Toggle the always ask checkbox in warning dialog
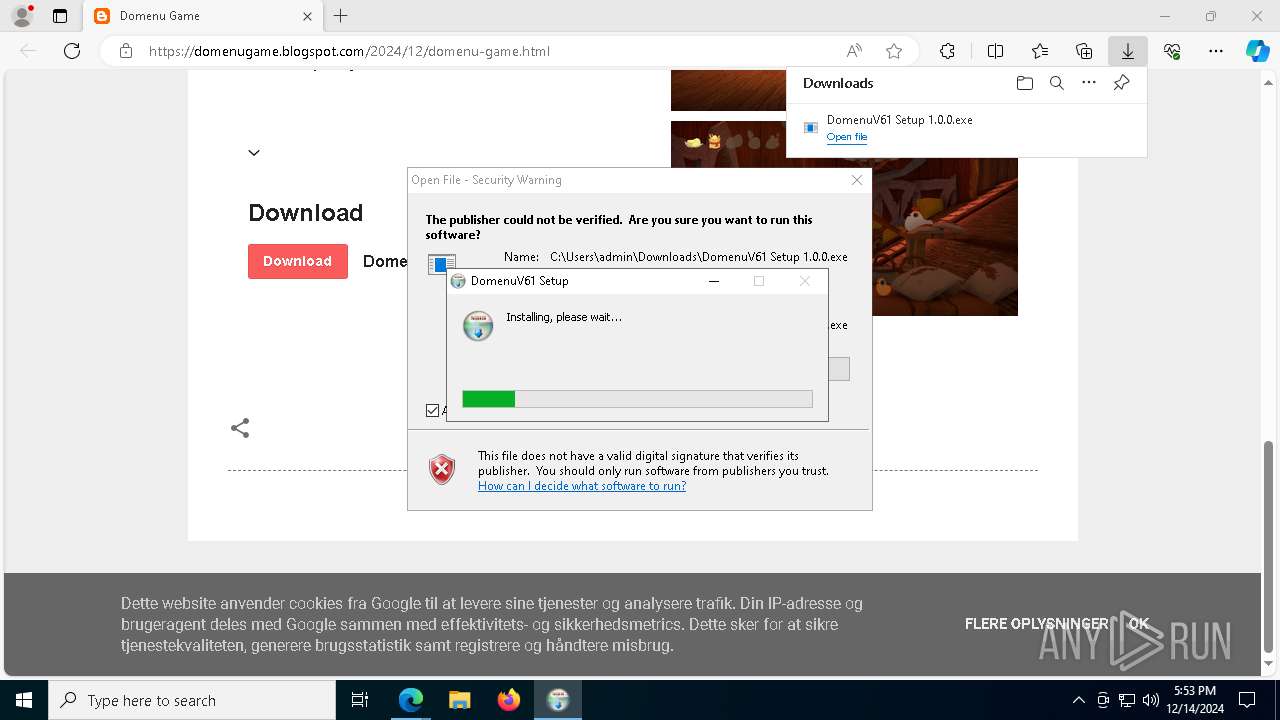Screen dimensions: 1280x720 click(x=433, y=410)
